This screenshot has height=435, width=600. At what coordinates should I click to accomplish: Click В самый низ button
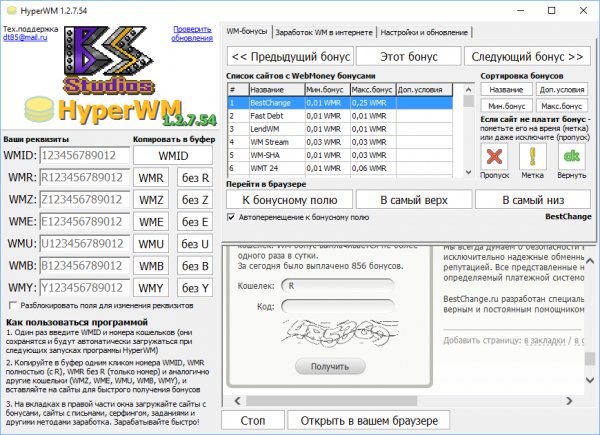tap(533, 200)
